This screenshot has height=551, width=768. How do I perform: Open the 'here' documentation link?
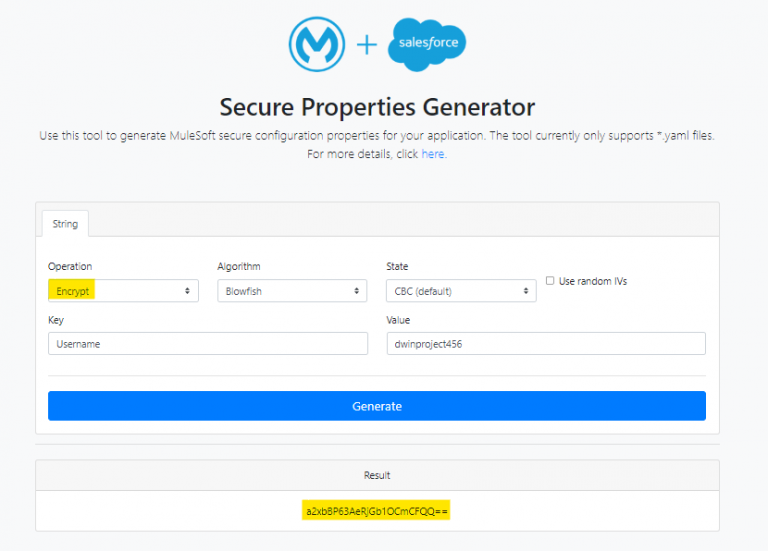tap(433, 154)
